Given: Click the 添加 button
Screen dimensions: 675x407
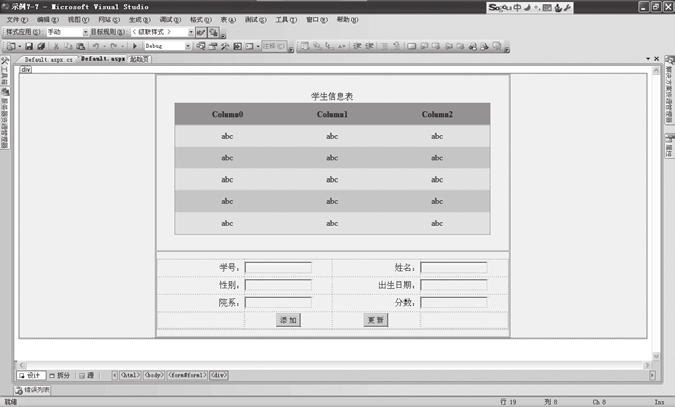Looking at the screenshot, I should [x=288, y=320].
